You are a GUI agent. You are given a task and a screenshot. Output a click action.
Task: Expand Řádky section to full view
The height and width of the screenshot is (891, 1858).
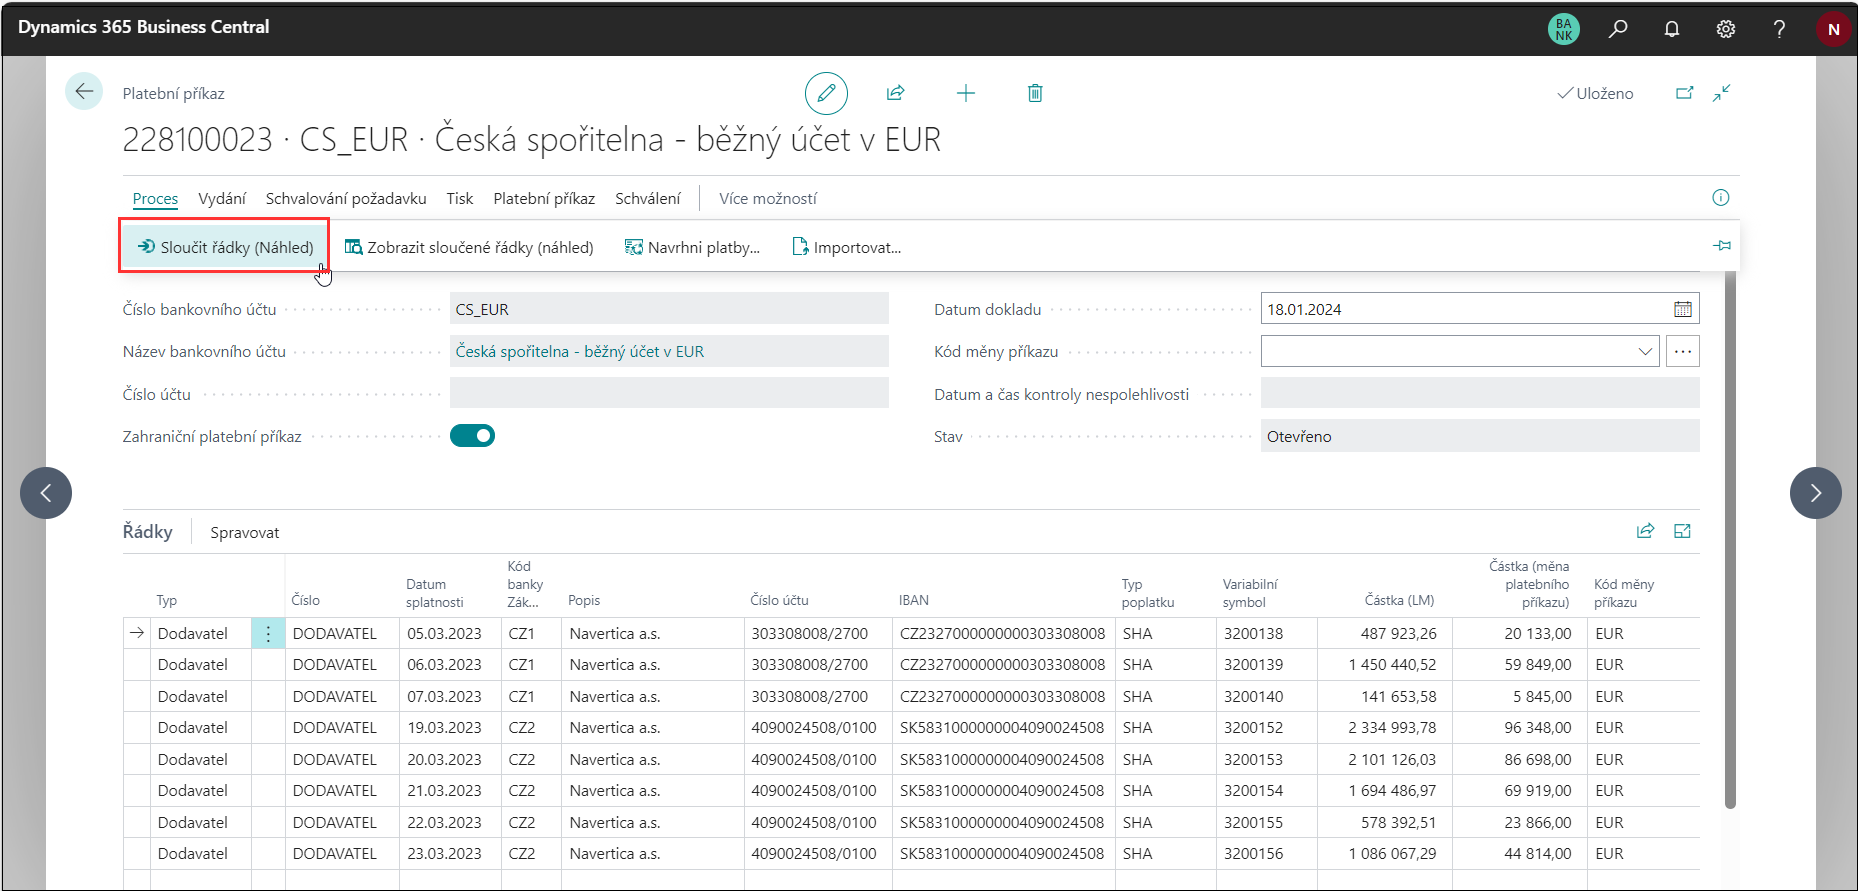pos(1682,531)
